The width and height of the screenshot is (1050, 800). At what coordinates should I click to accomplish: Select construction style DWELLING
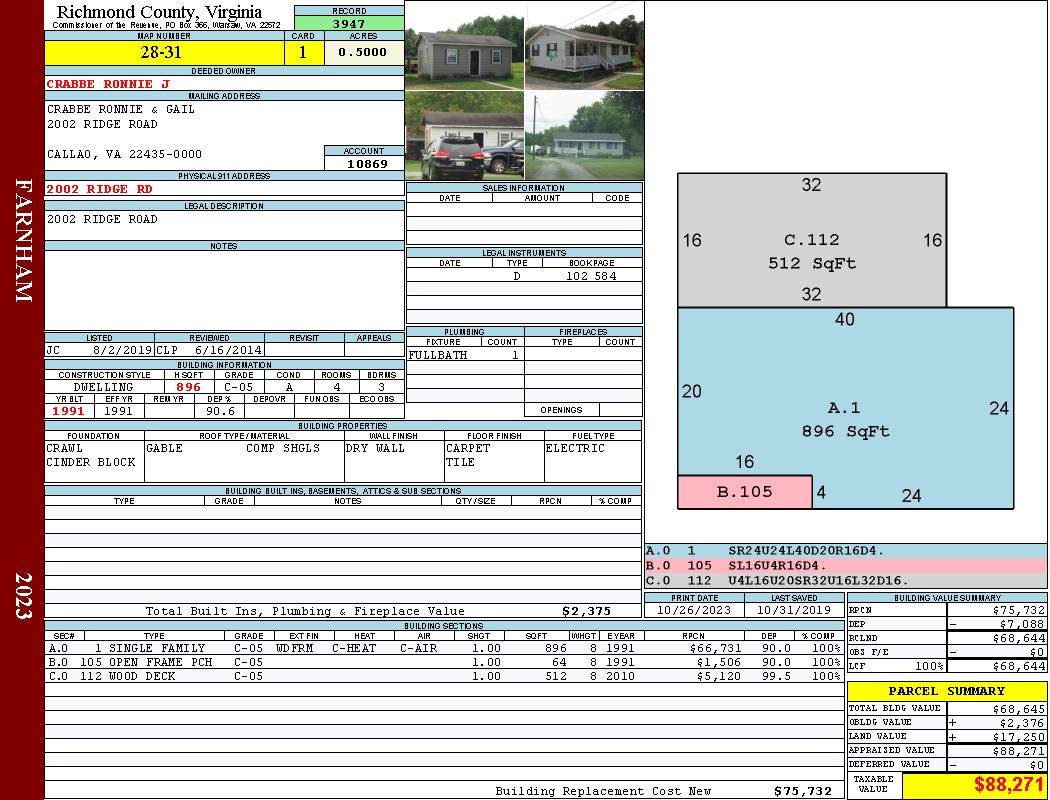104,387
